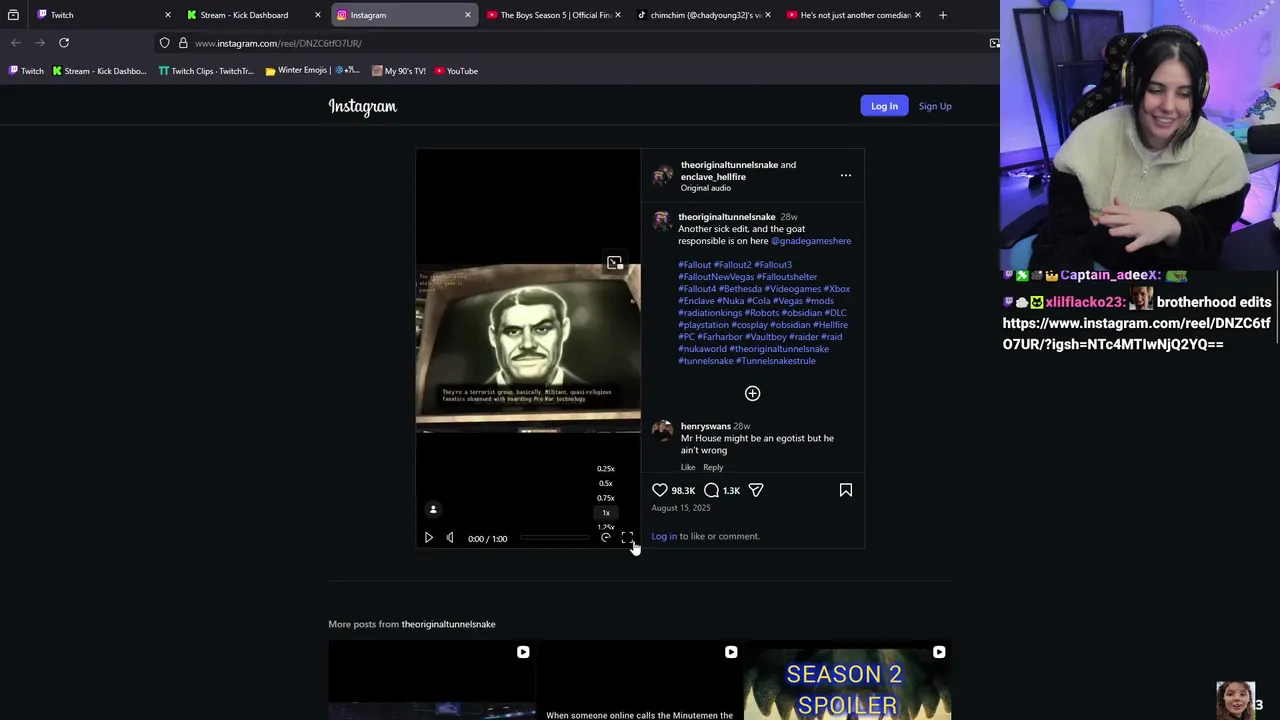Switch to The Boys Season 5 tab
Image resolution: width=1280 pixels, height=720 pixels.
(x=554, y=15)
